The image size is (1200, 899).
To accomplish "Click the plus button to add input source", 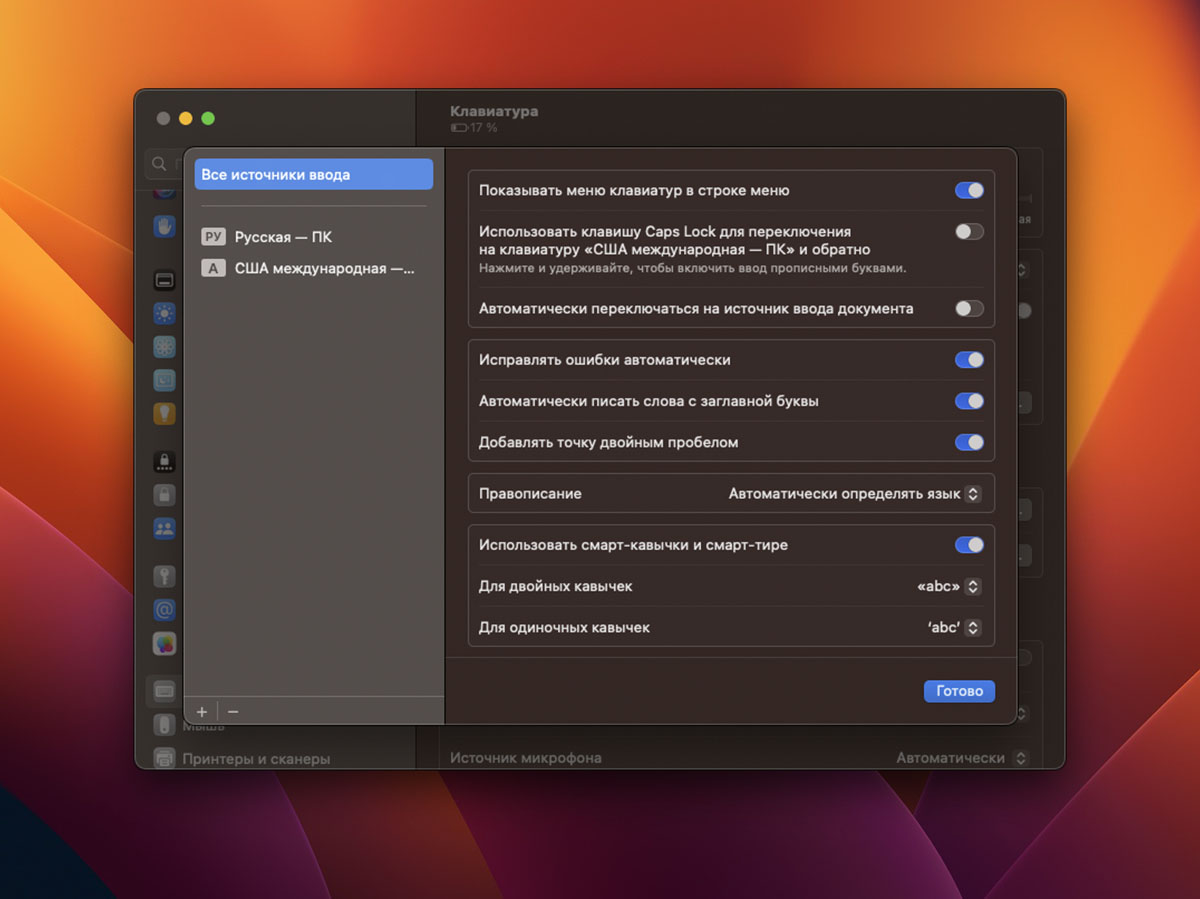I will pyautogui.click(x=202, y=711).
